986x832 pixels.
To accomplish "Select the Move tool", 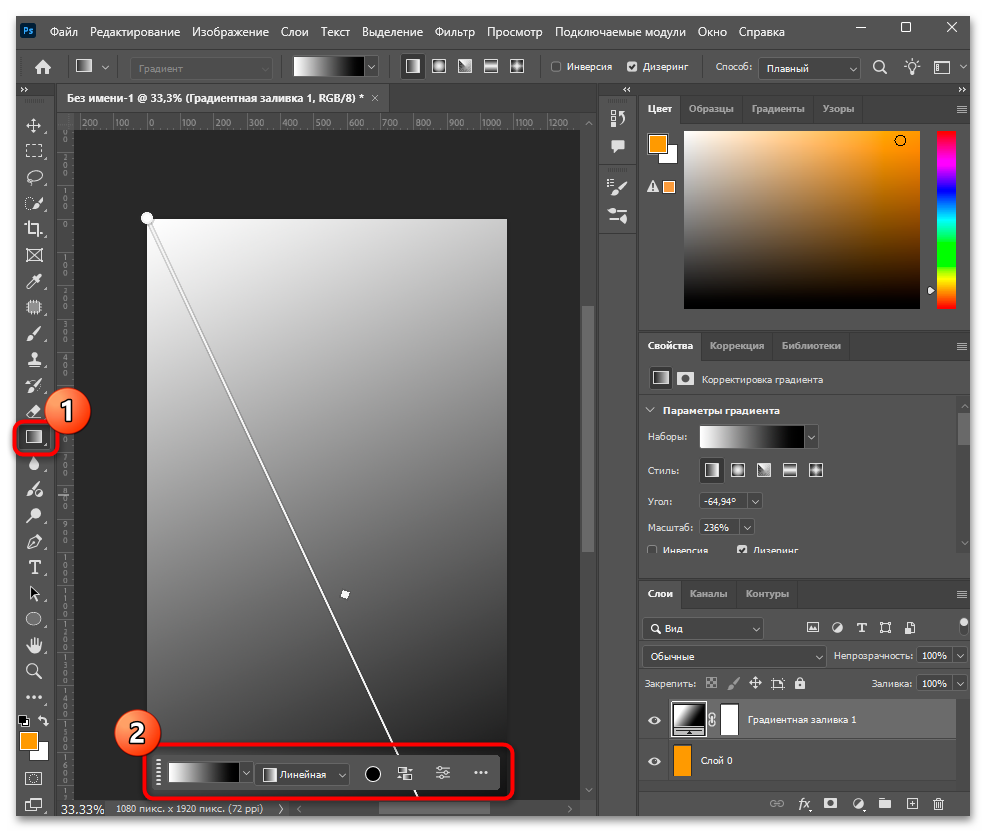I will pos(34,125).
